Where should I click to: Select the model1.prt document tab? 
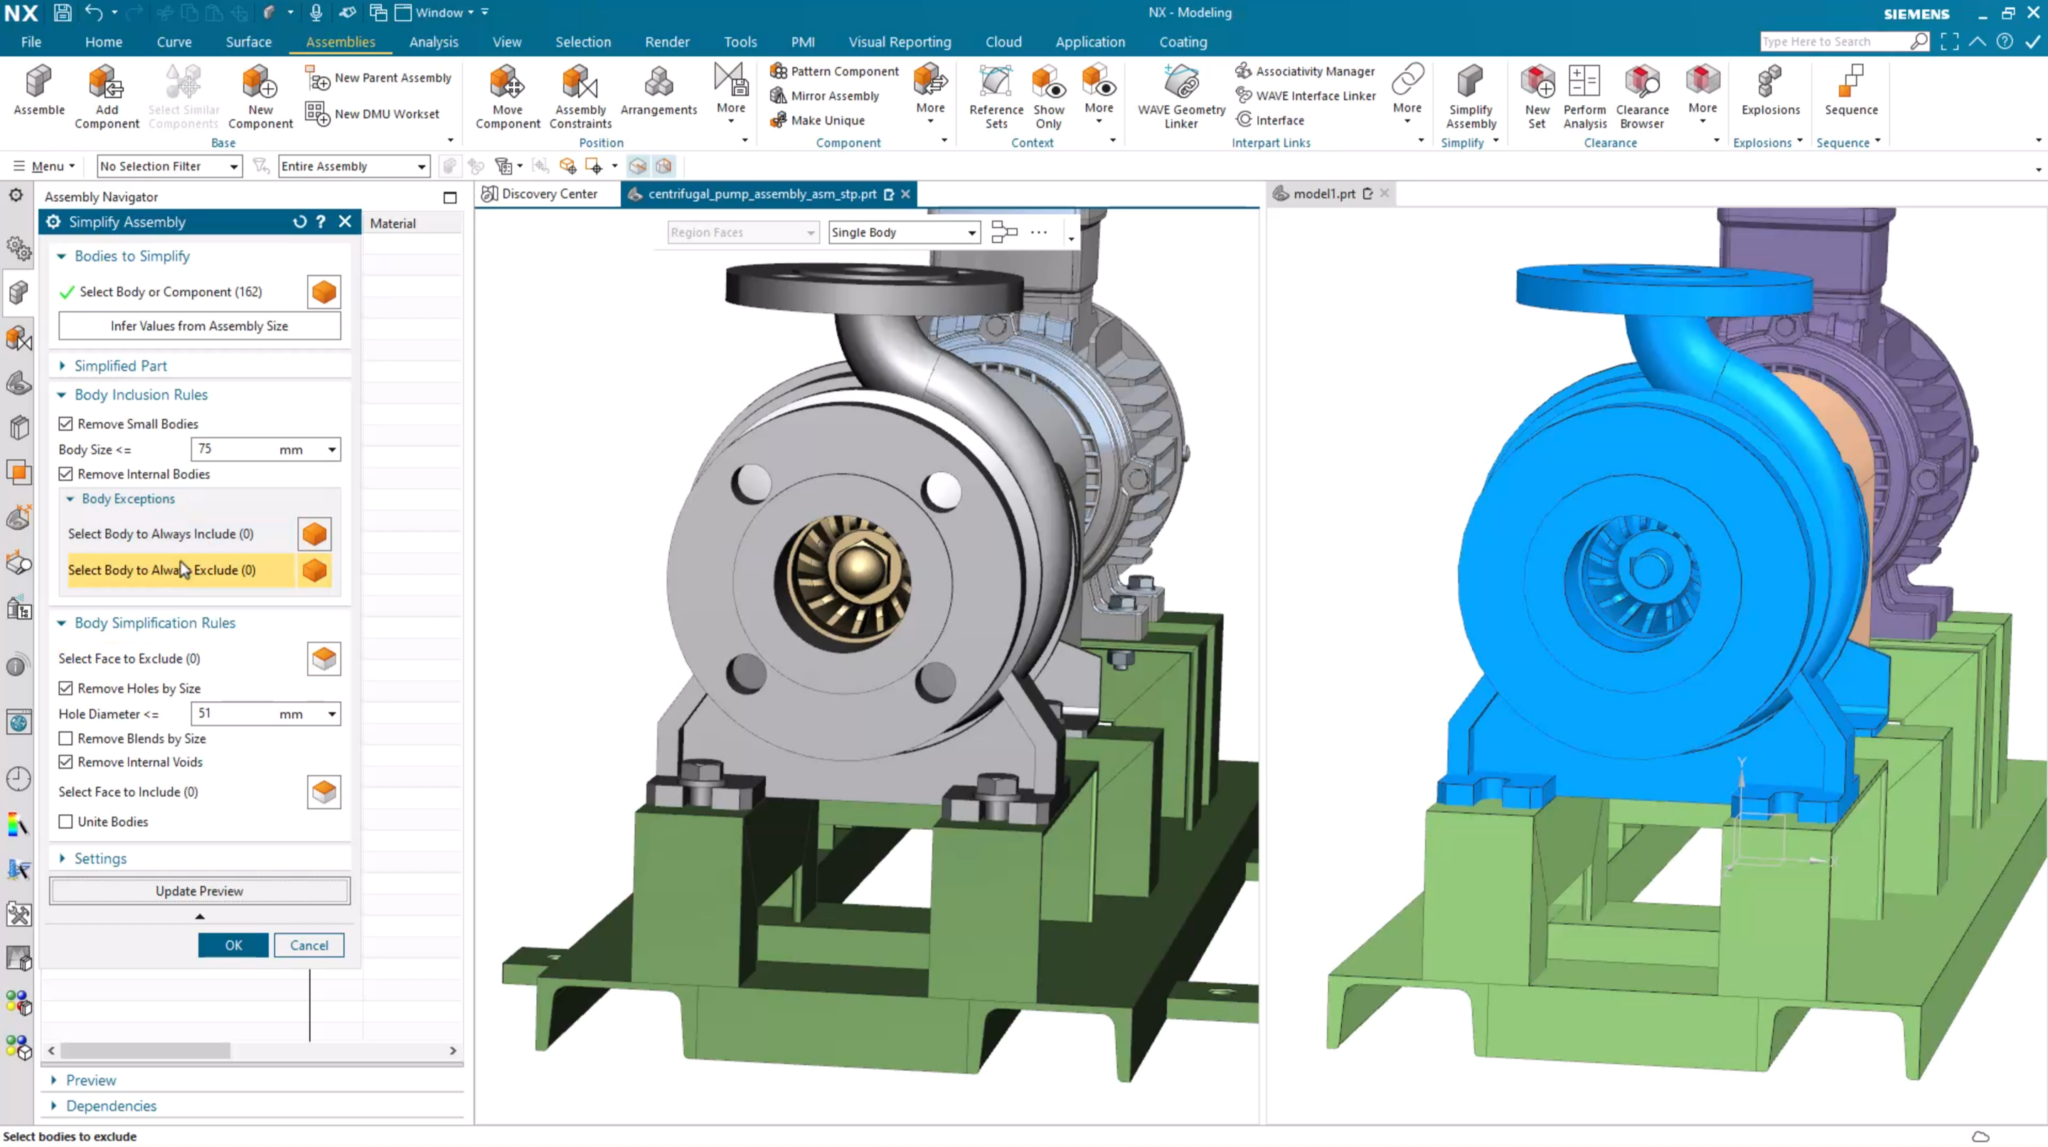[x=1325, y=193]
